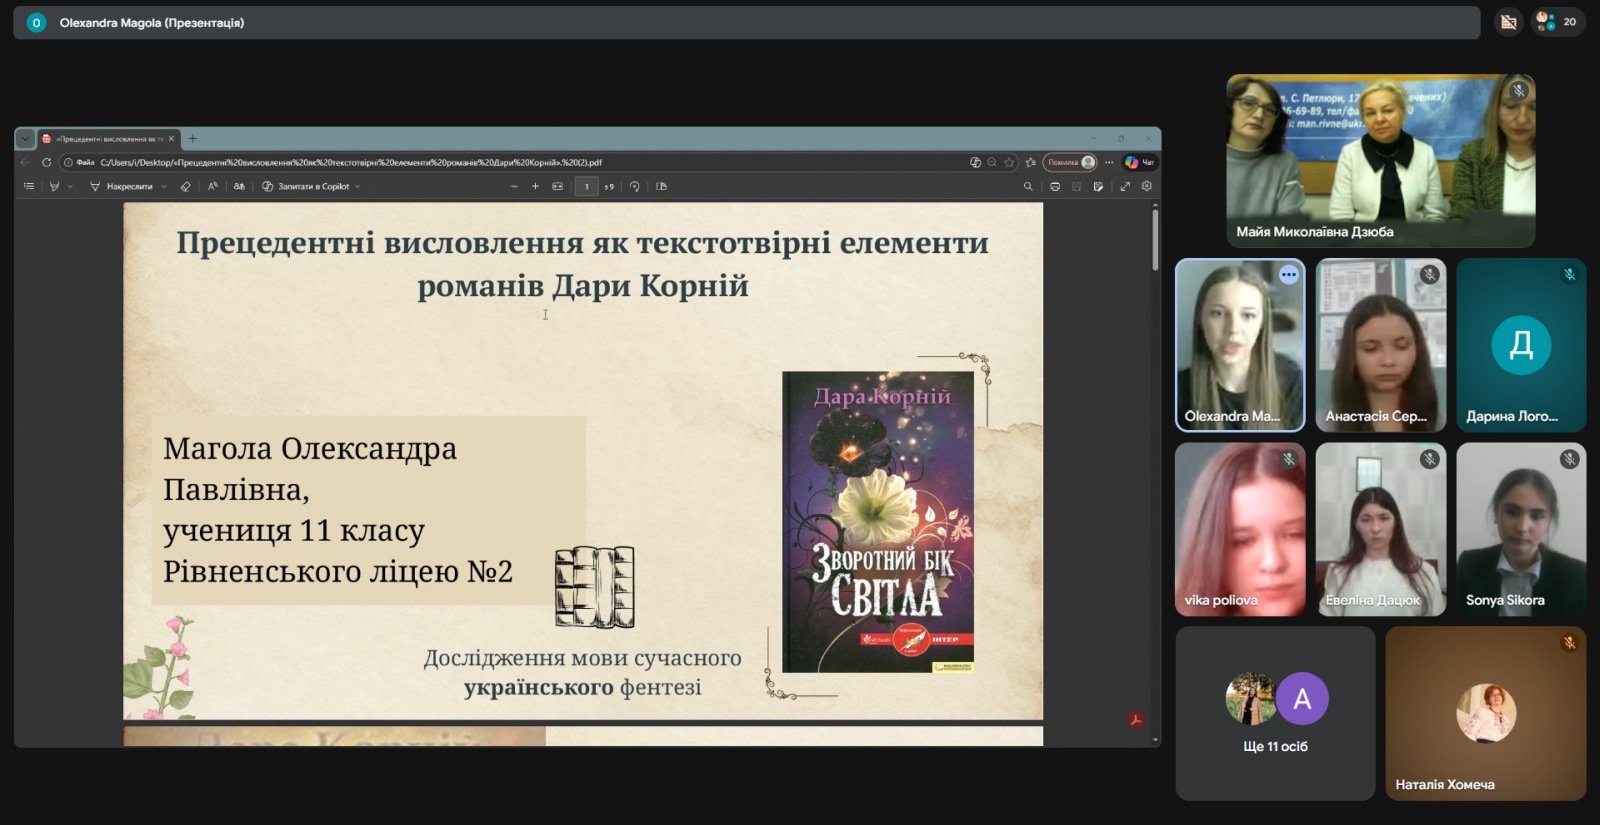The image size is (1600, 825).
Task: Print the PDF document
Action: [1055, 186]
